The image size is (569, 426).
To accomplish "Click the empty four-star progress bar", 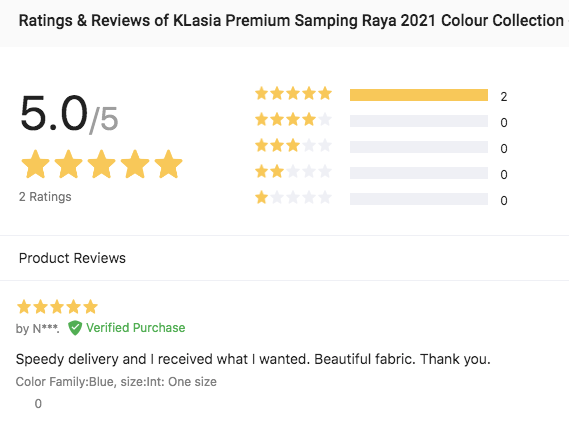I will pos(419,121).
